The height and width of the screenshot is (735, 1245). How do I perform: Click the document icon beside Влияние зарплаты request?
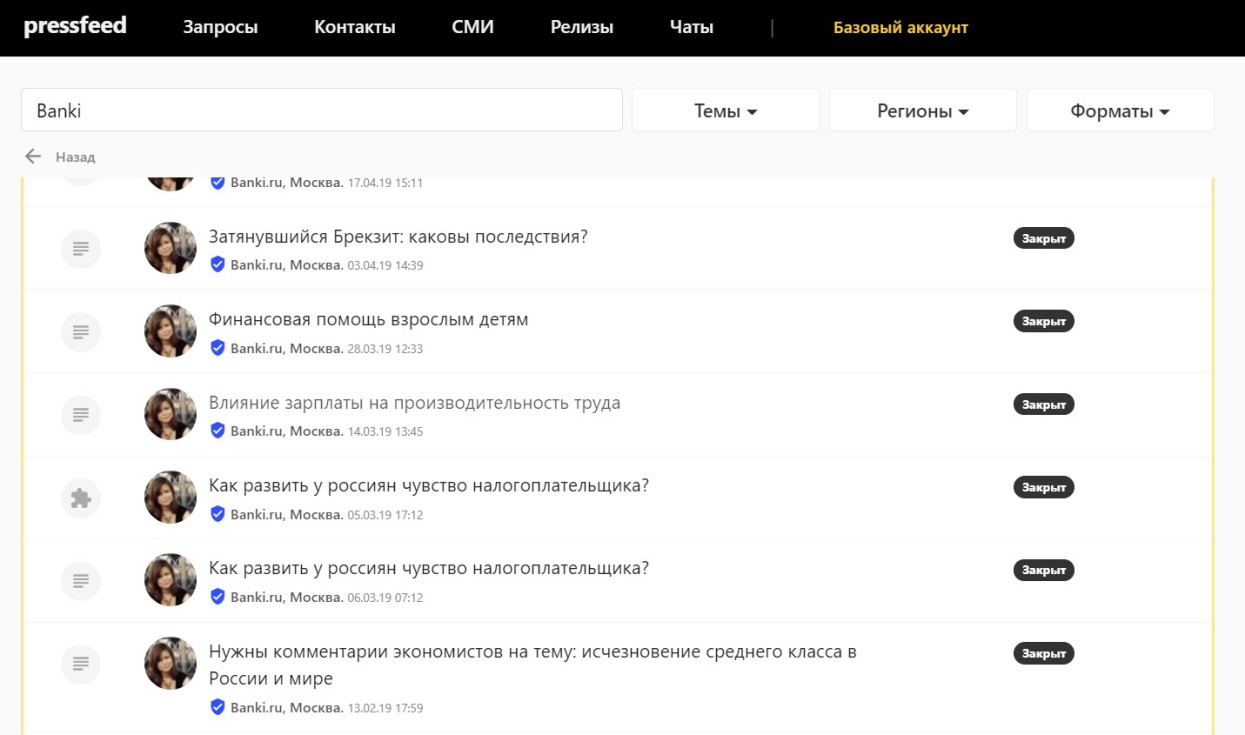pos(81,414)
